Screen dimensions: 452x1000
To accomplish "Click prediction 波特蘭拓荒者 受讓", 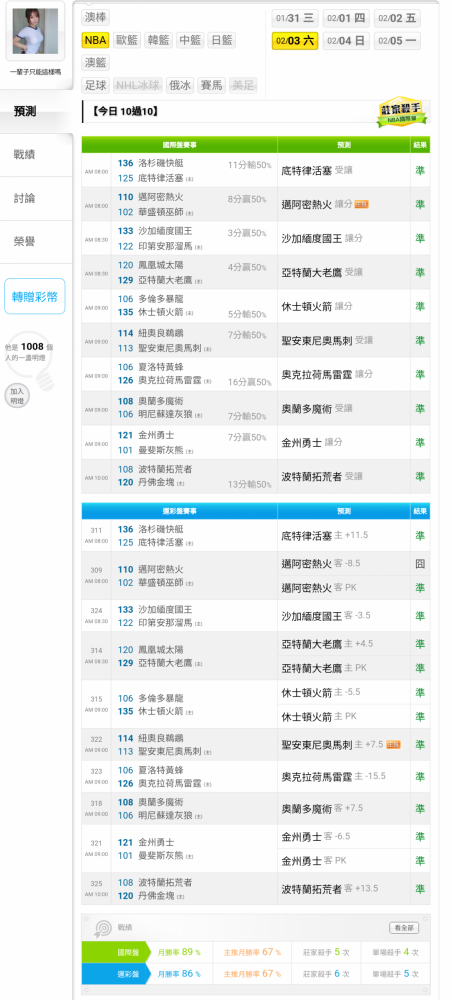I will click(321, 476).
